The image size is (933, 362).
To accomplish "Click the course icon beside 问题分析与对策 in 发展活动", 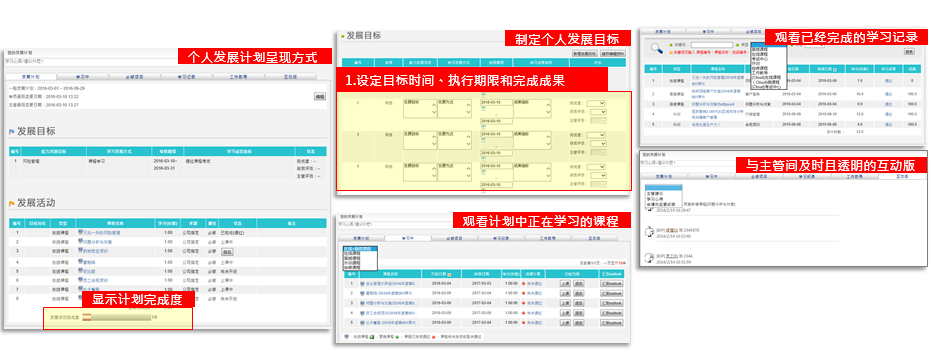I will (80, 242).
